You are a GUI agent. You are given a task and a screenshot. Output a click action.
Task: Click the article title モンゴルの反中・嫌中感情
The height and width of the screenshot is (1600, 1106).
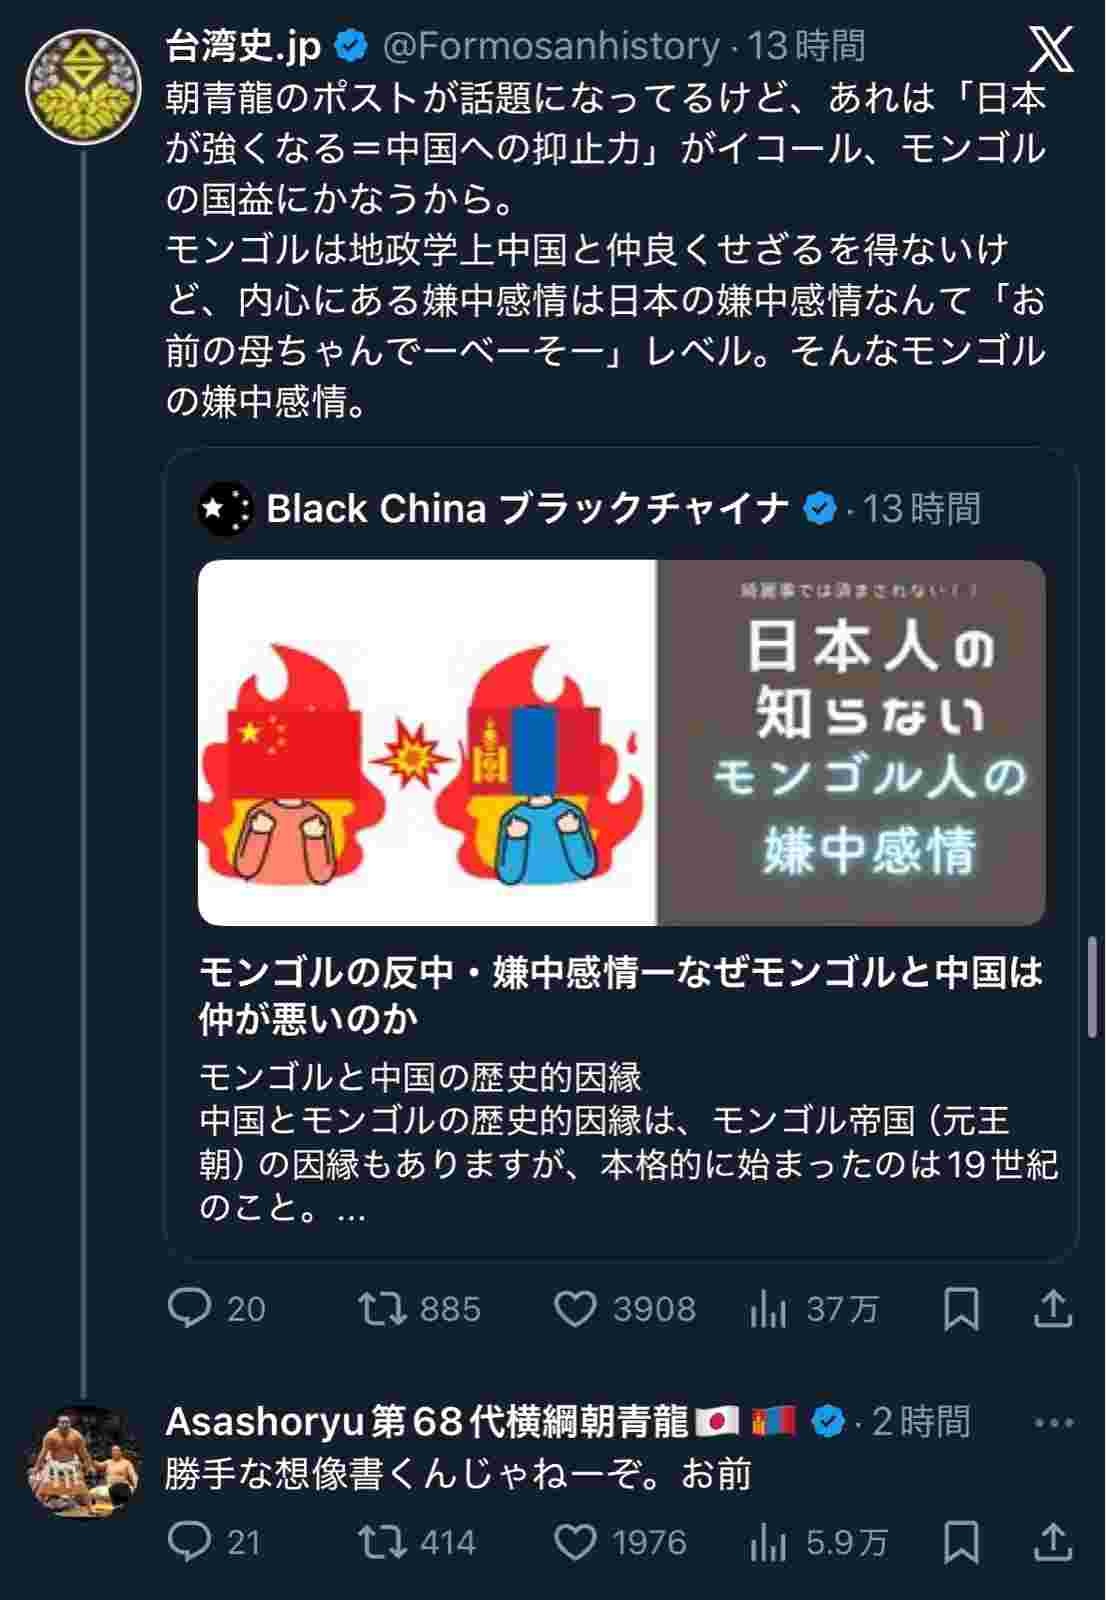click(621, 995)
